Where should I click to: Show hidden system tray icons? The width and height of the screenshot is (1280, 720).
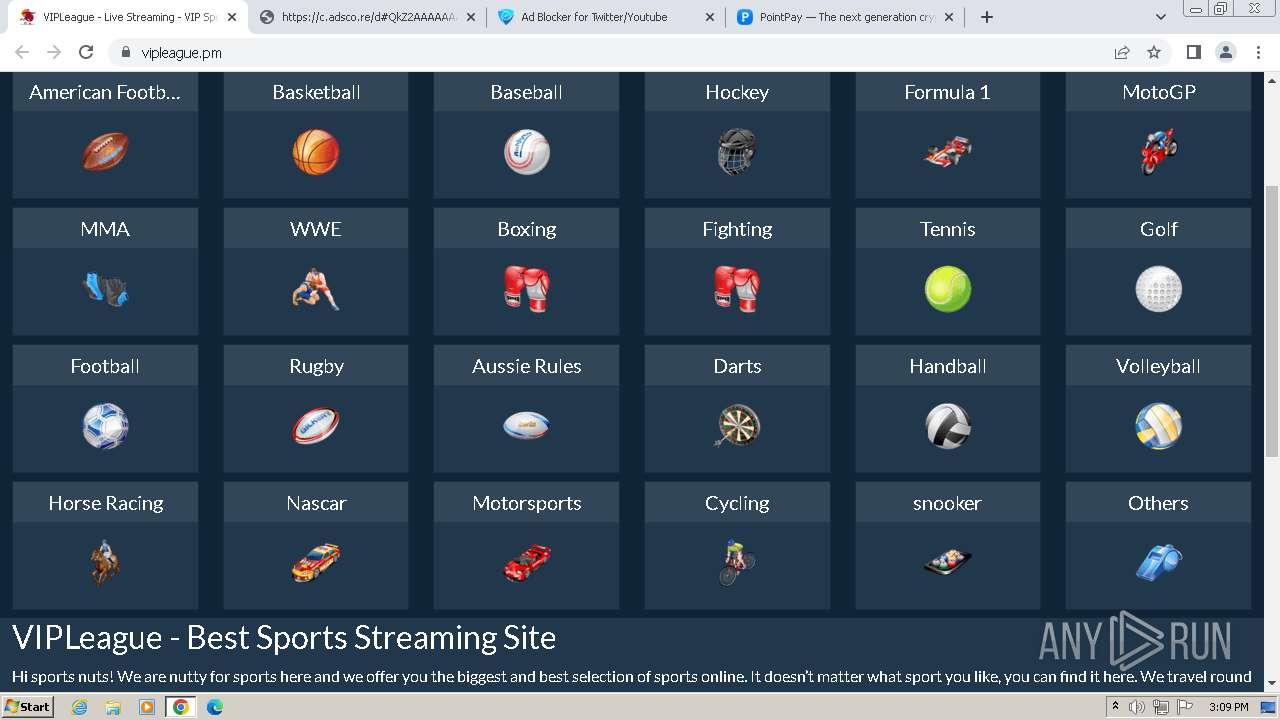(x=1115, y=706)
